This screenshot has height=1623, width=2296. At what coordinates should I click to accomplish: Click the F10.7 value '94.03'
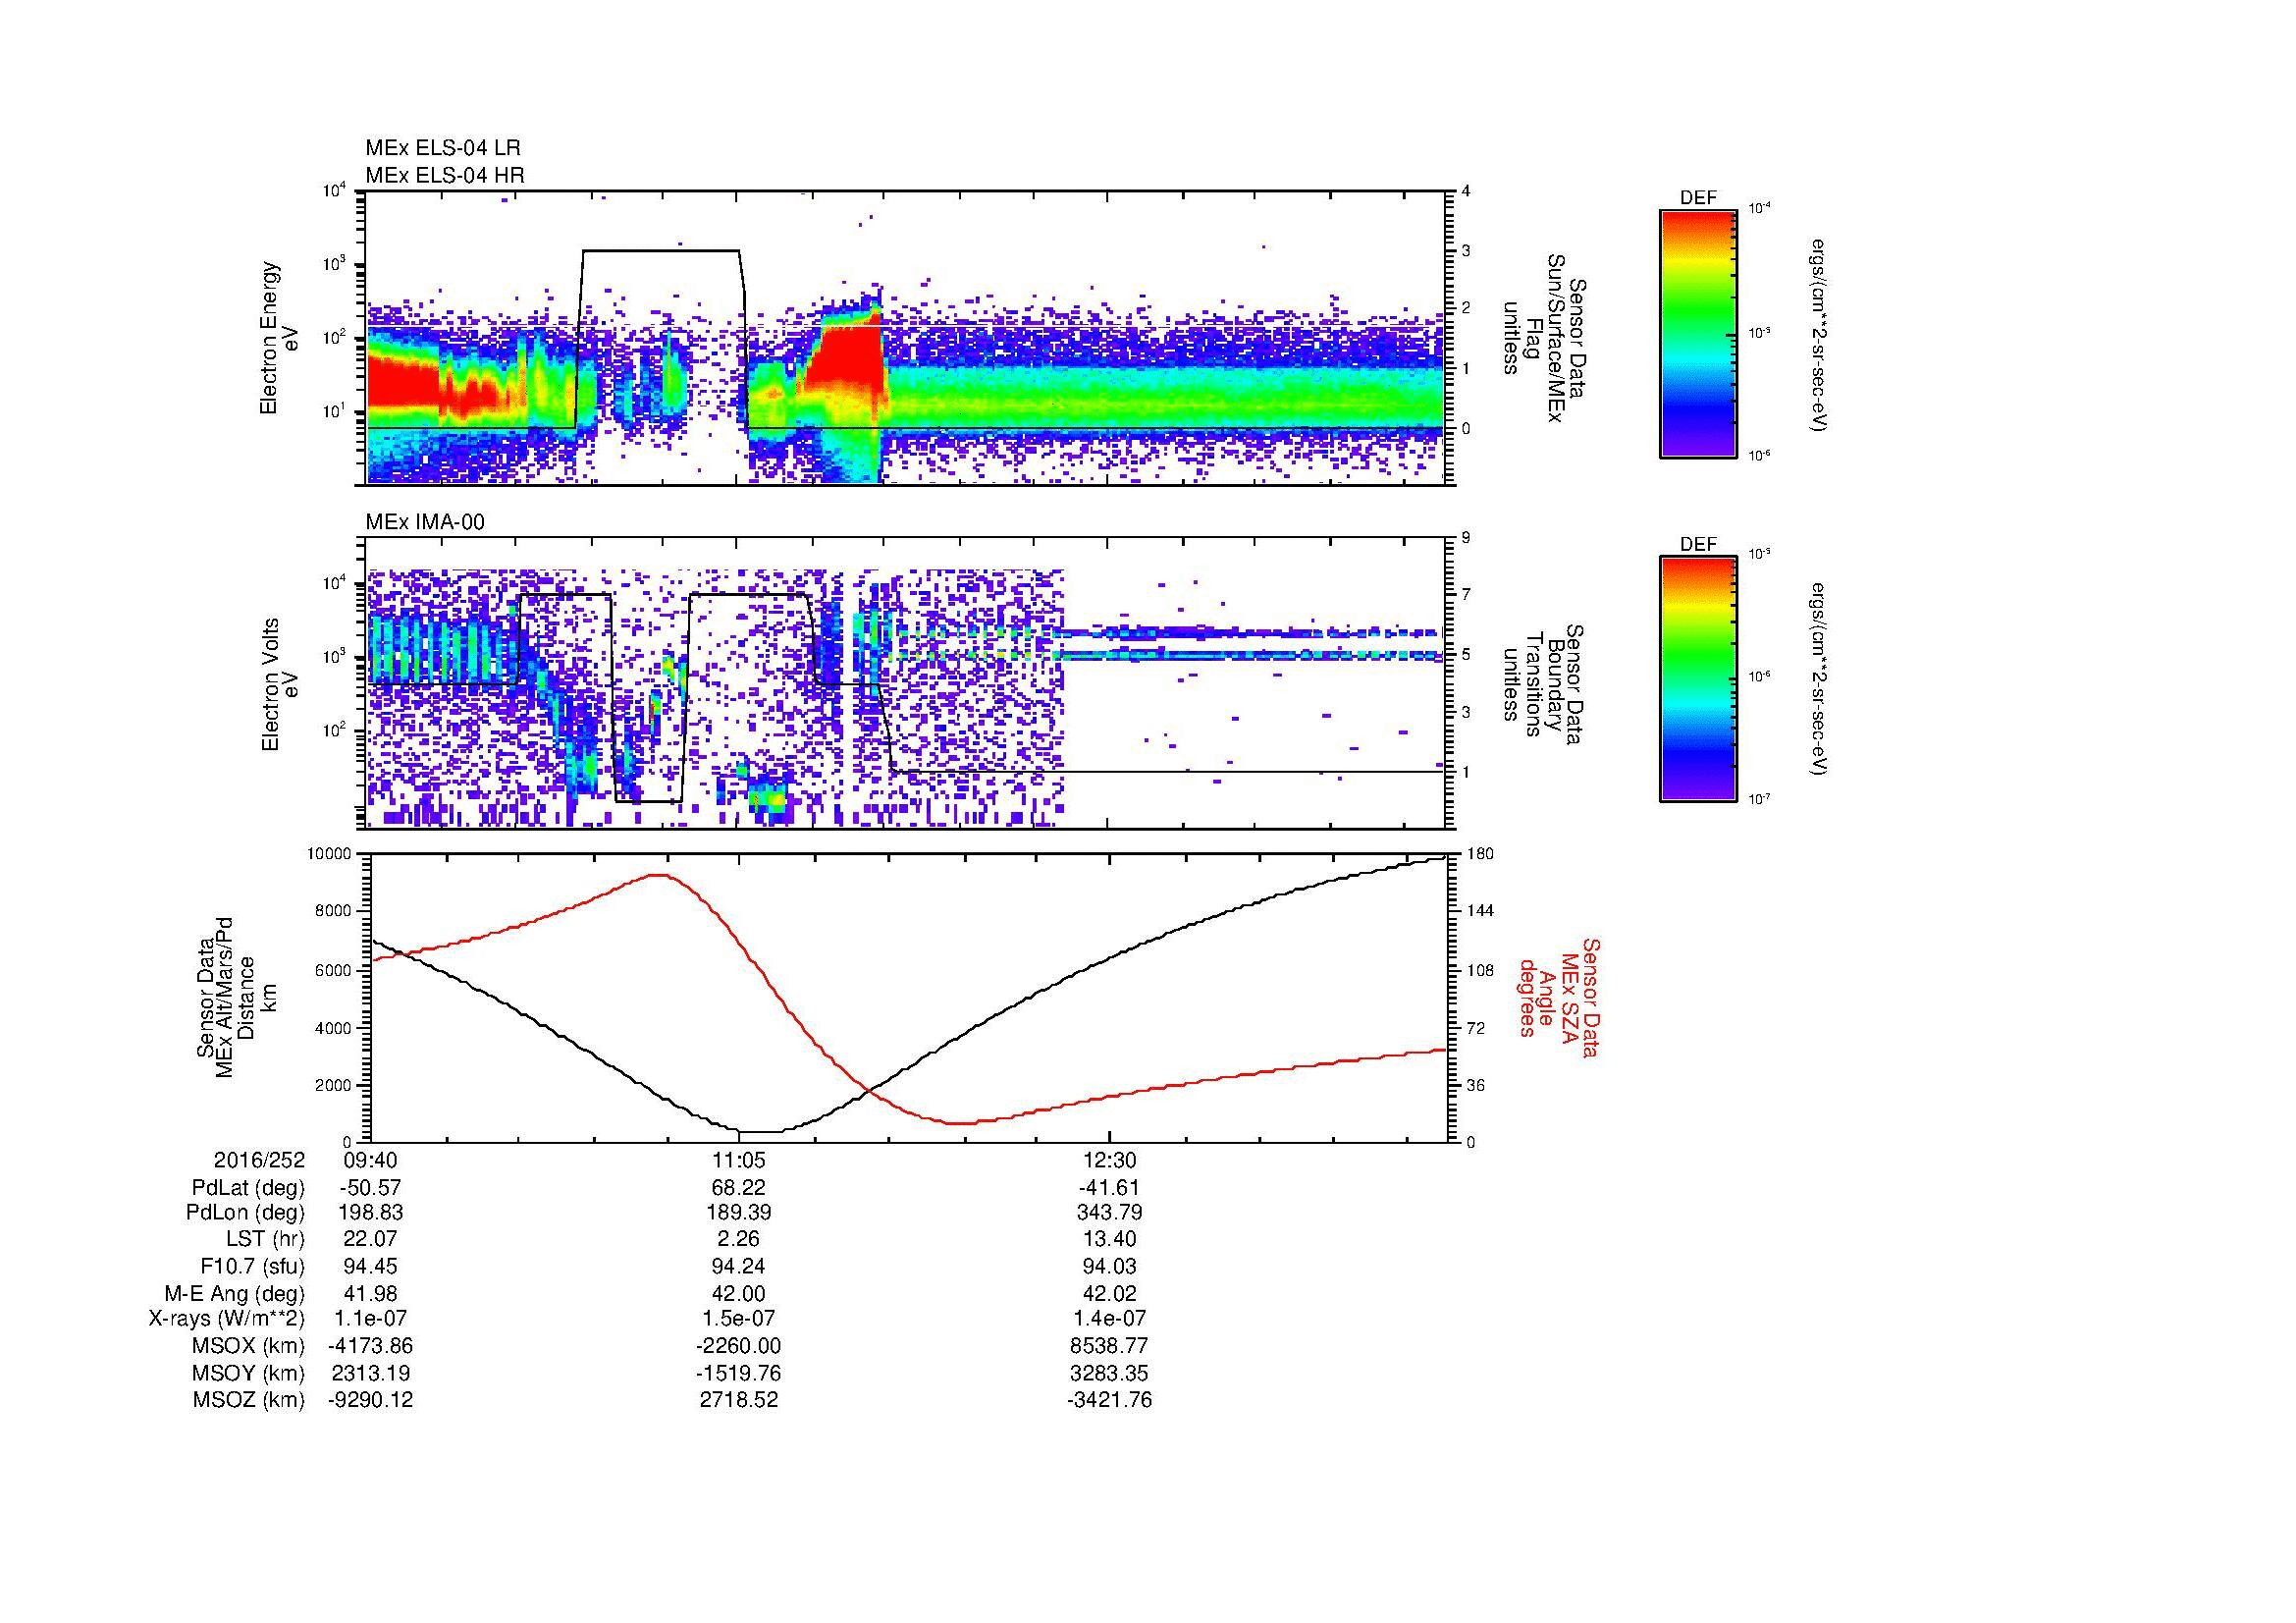pos(1109,1267)
